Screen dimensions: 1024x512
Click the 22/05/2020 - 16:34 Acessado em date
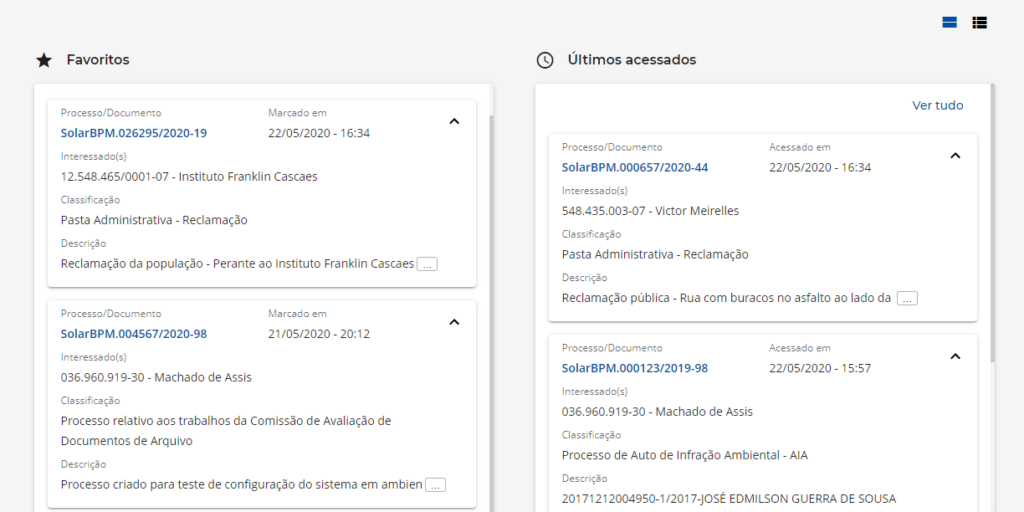(820, 168)
